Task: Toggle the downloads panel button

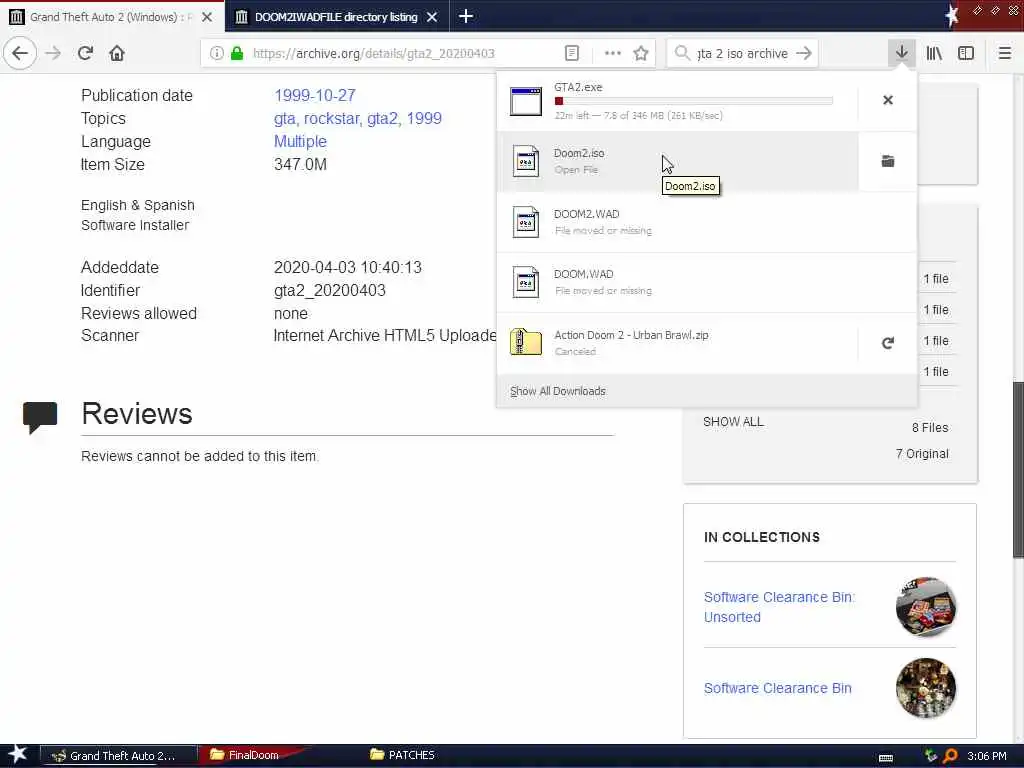Action: click(901, 53)
